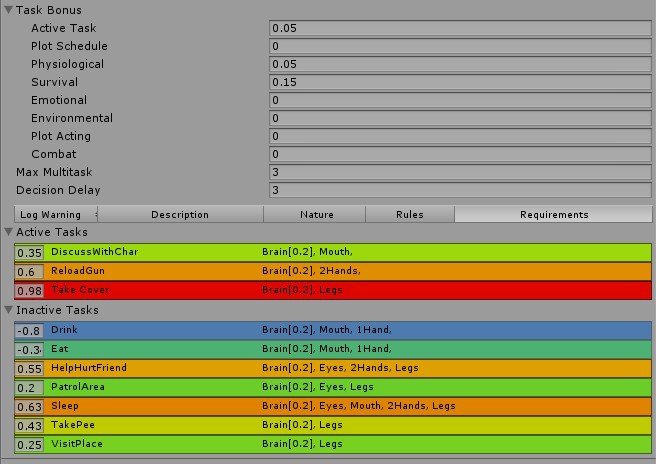The height and width of the screenshot is (464, 656).
Task: Select the DiscussWithChar task name
Action: [x=95, y=251]
